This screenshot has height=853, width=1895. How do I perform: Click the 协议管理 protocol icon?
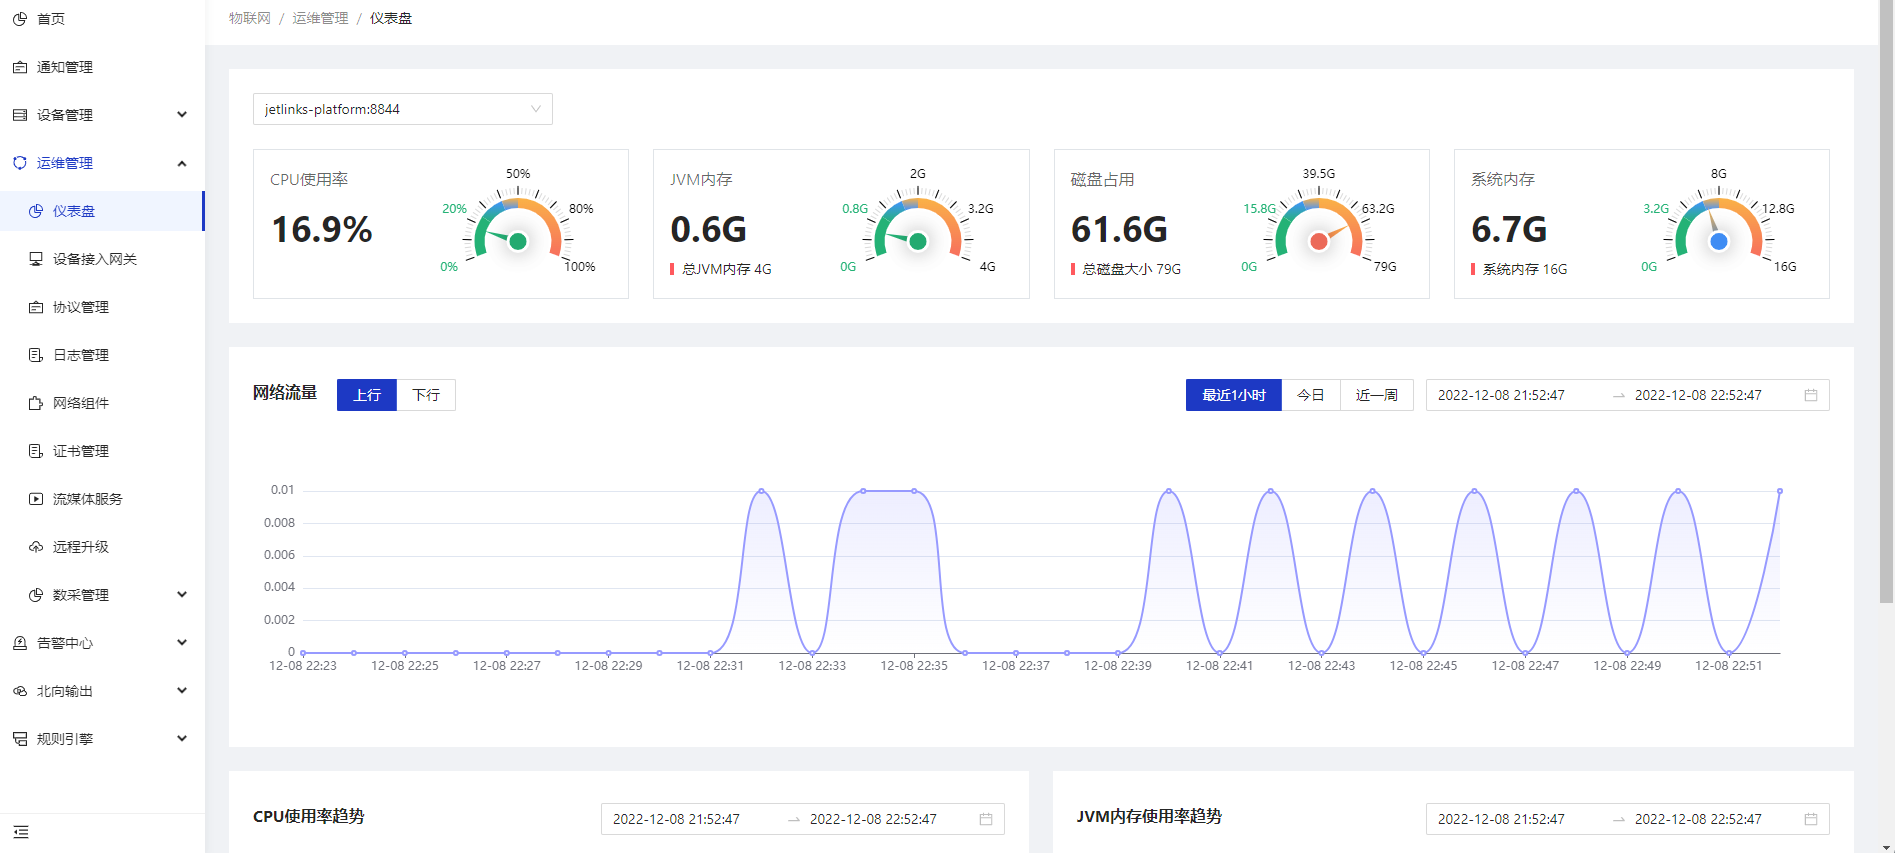click(36, 307)
